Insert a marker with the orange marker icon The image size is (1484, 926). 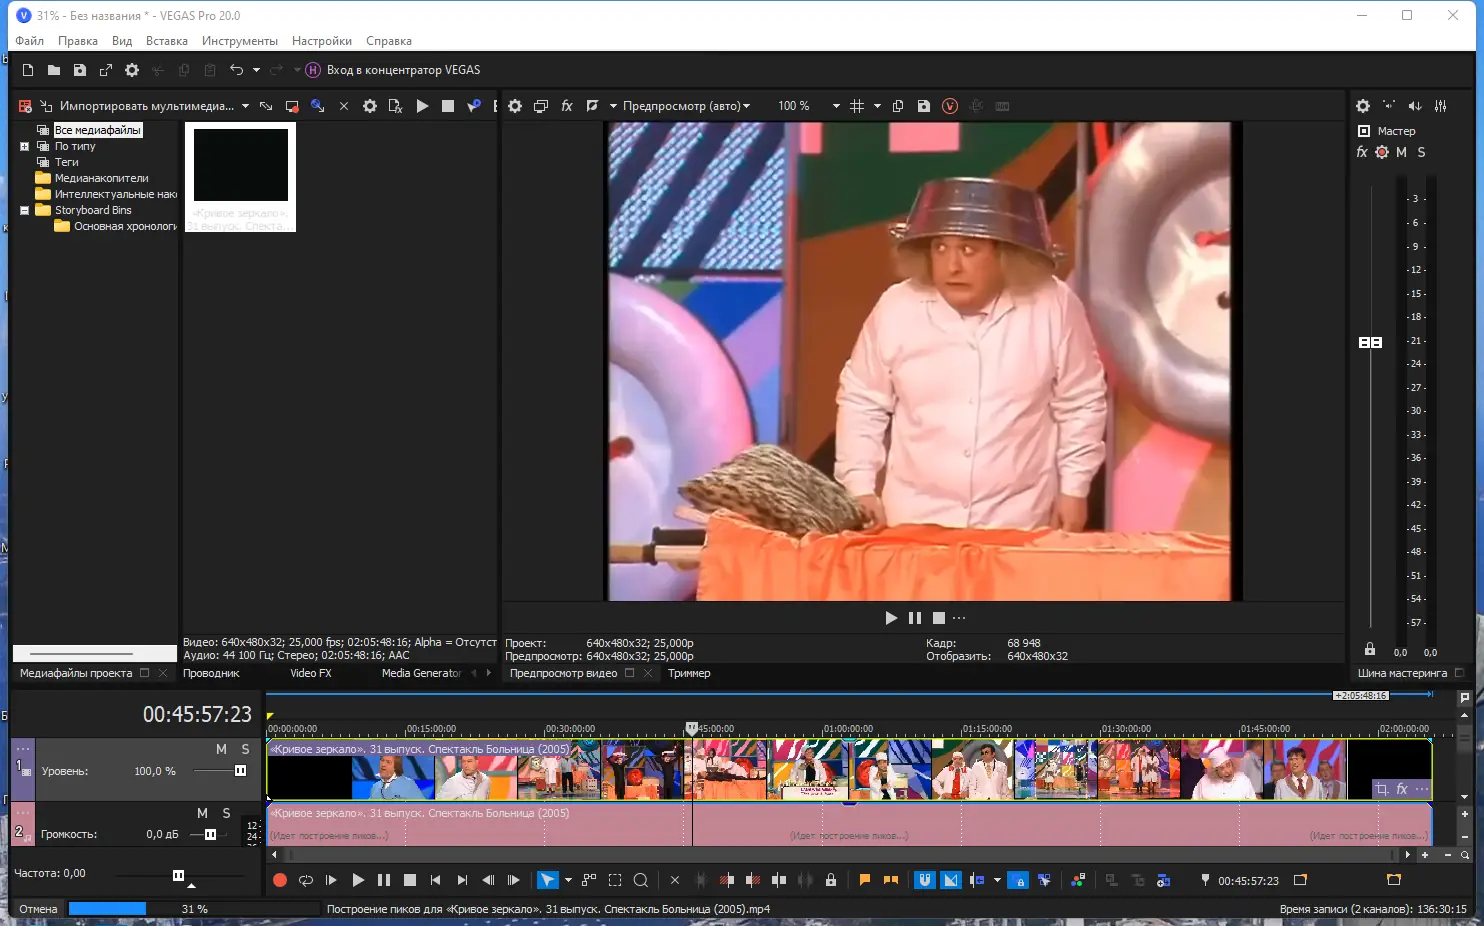pos(865,880)
